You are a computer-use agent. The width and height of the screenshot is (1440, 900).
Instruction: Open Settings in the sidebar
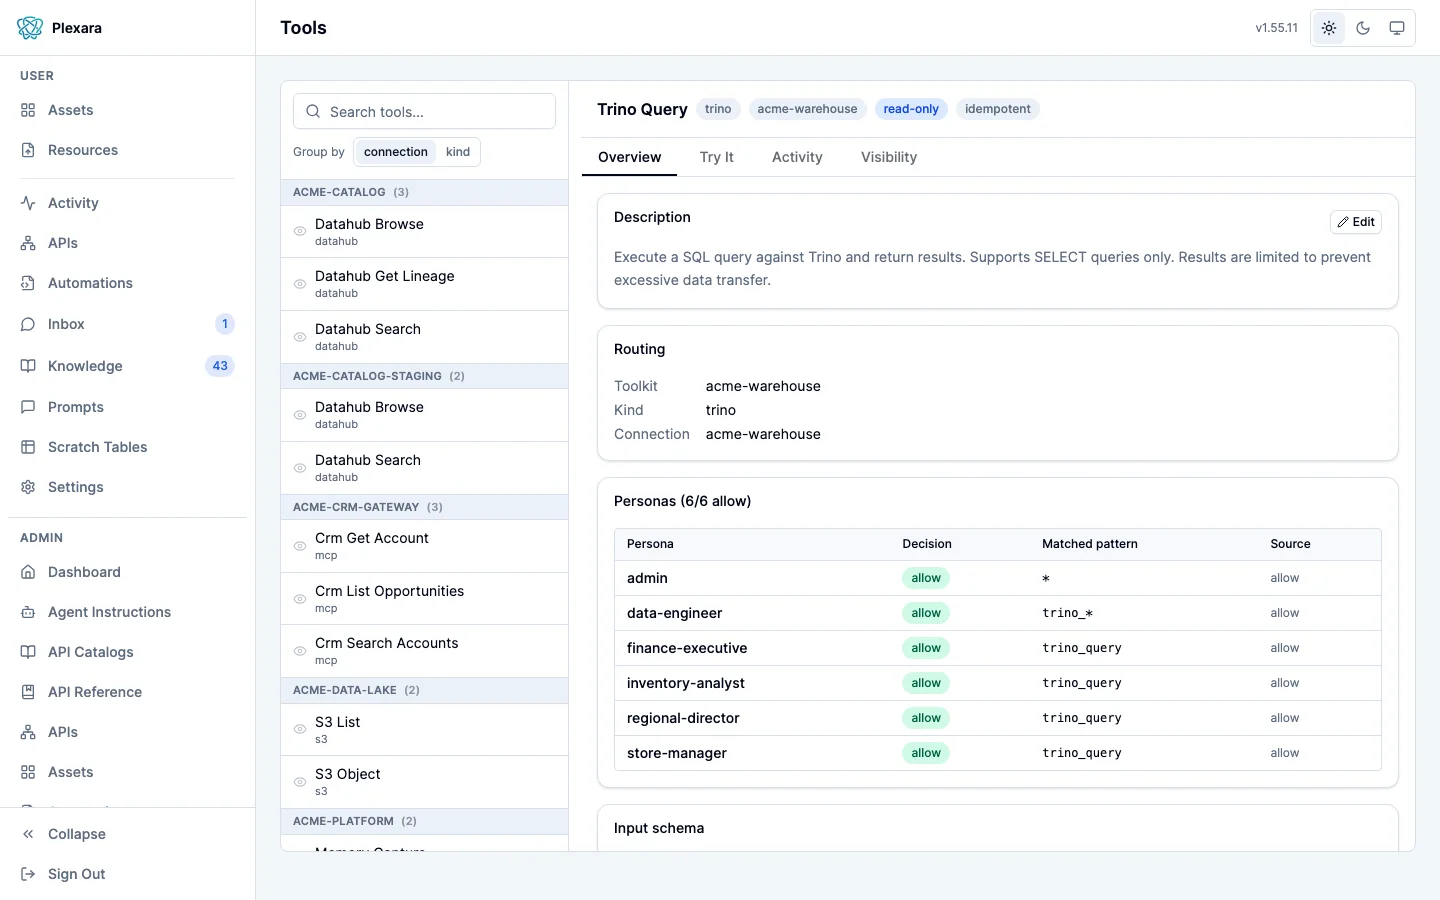(x=127, y=487)
